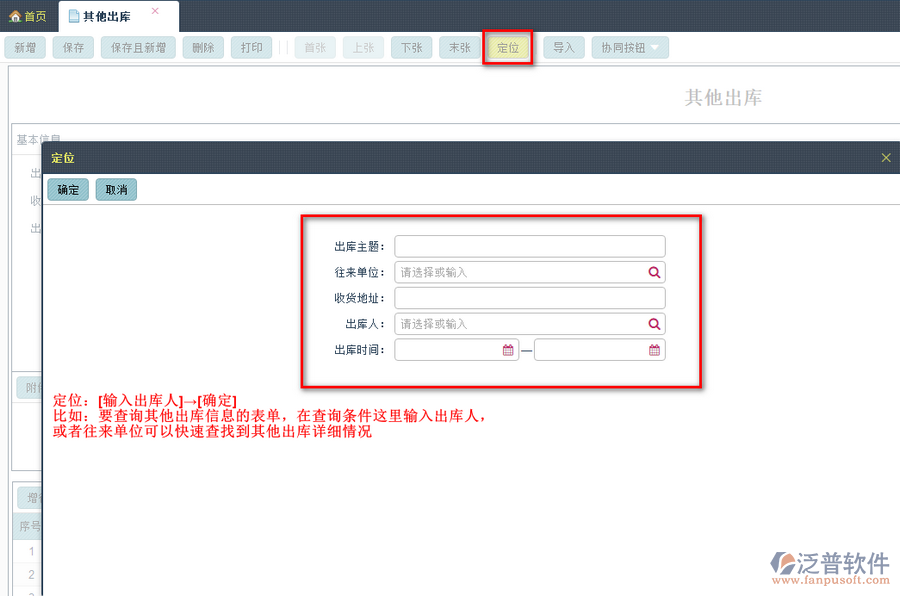The height and width of the screenshot is (596, 900).
Task: Click the 往来单位 search magnifier icon
Action: [x=654, y=272]
